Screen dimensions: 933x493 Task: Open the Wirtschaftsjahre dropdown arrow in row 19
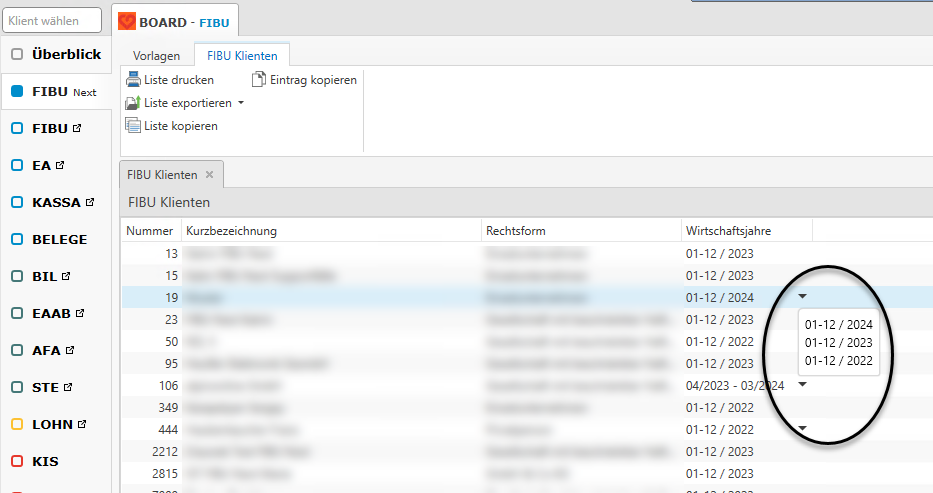(x=802, y=297)
